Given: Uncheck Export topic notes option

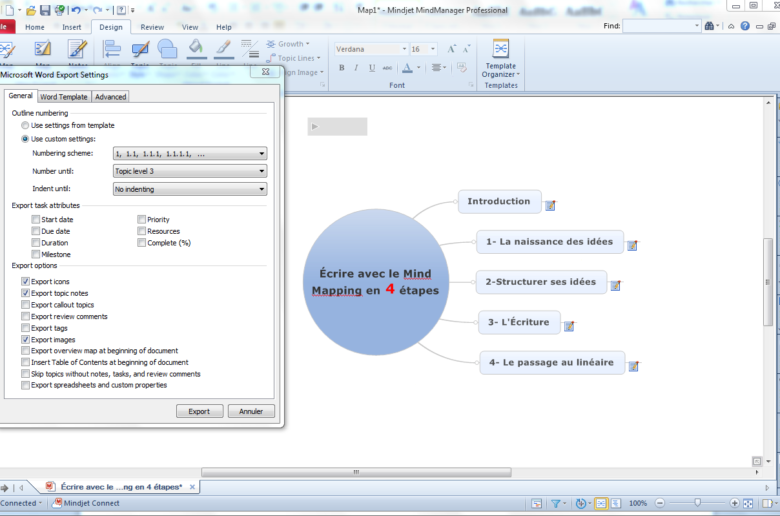Looking at the screenshot, I should tap(26, 293).
